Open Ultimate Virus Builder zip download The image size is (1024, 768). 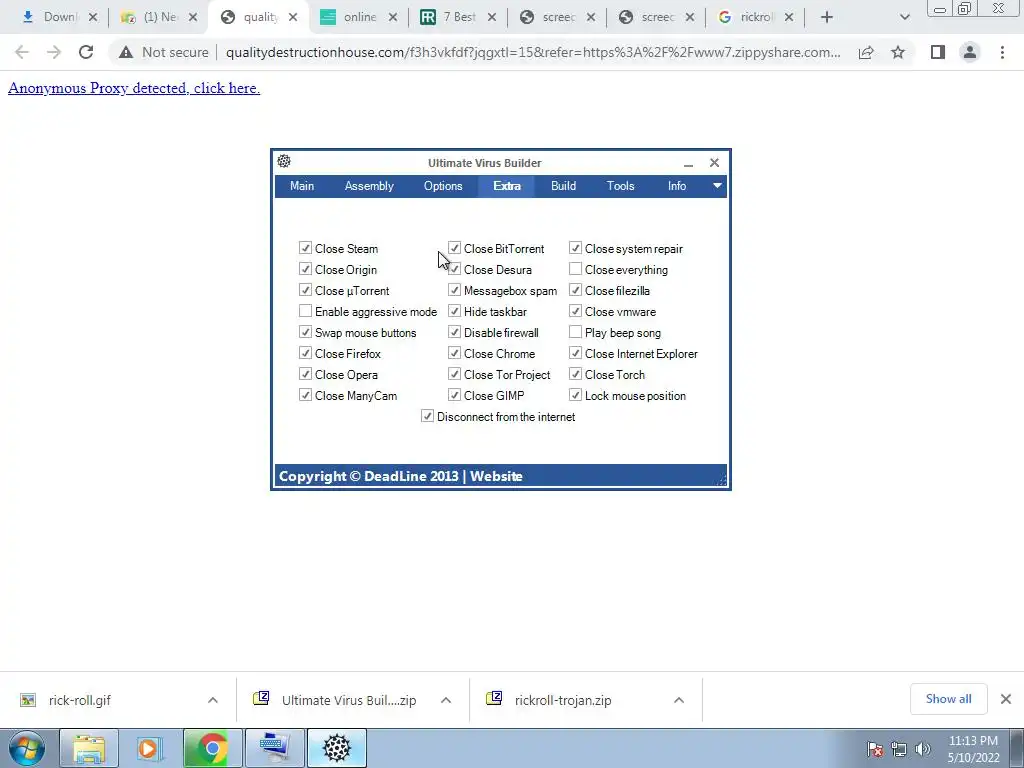pos(349,700)
